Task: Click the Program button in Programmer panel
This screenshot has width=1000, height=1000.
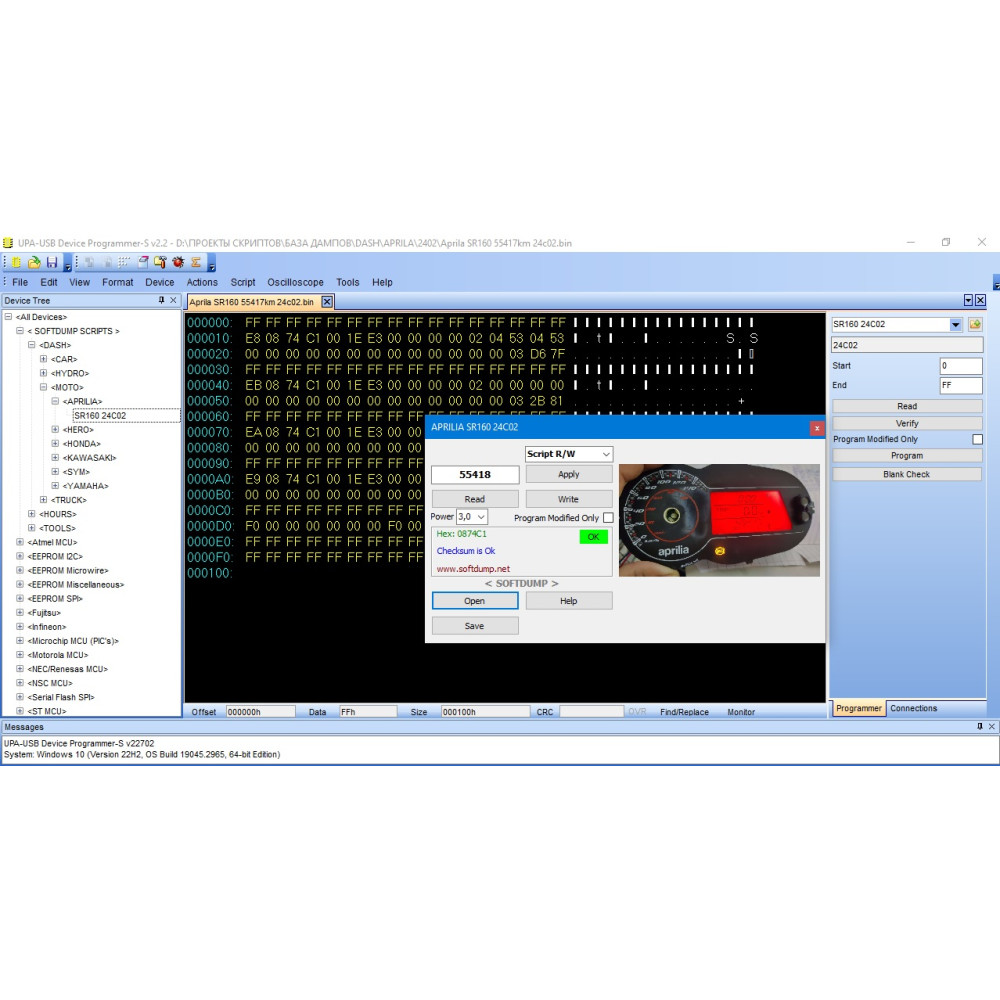Action: (x=906, y=456)
